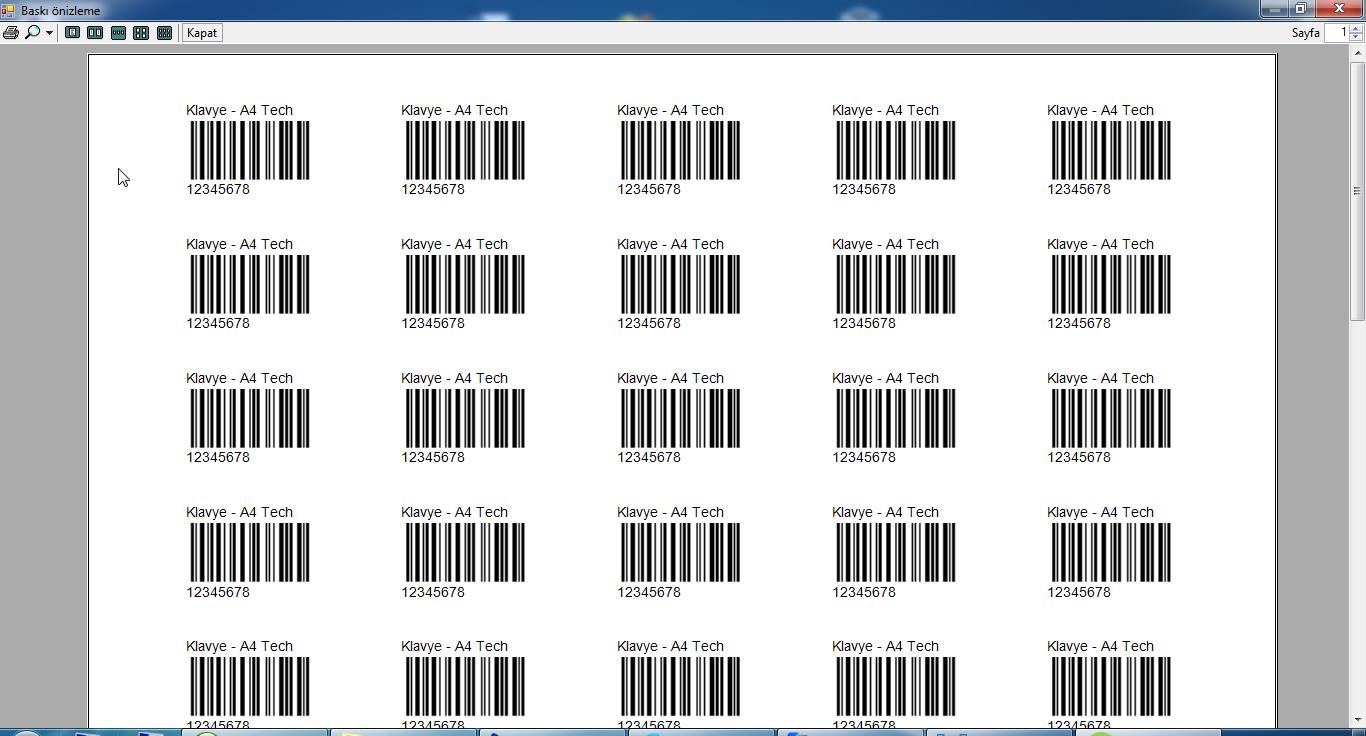
Task: Click into the Sayfa page number field
Action: point(1337,33)
